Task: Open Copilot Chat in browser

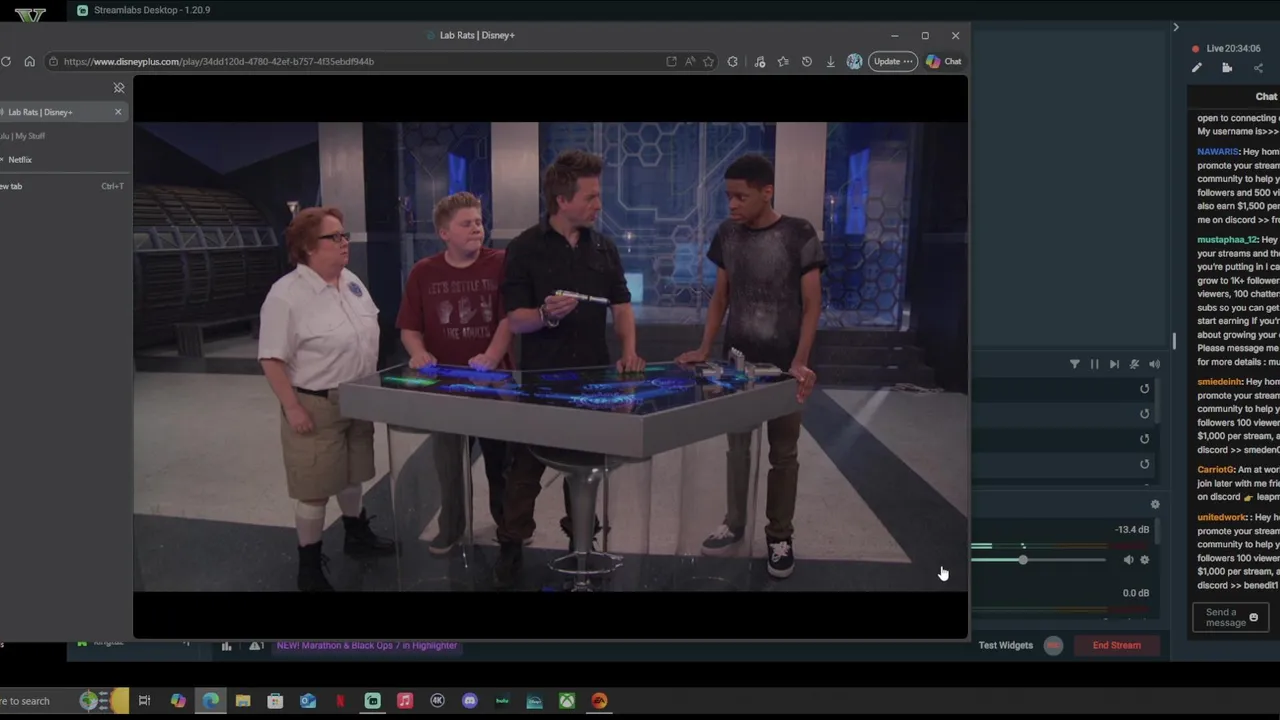Action: [x=943, y=61]
